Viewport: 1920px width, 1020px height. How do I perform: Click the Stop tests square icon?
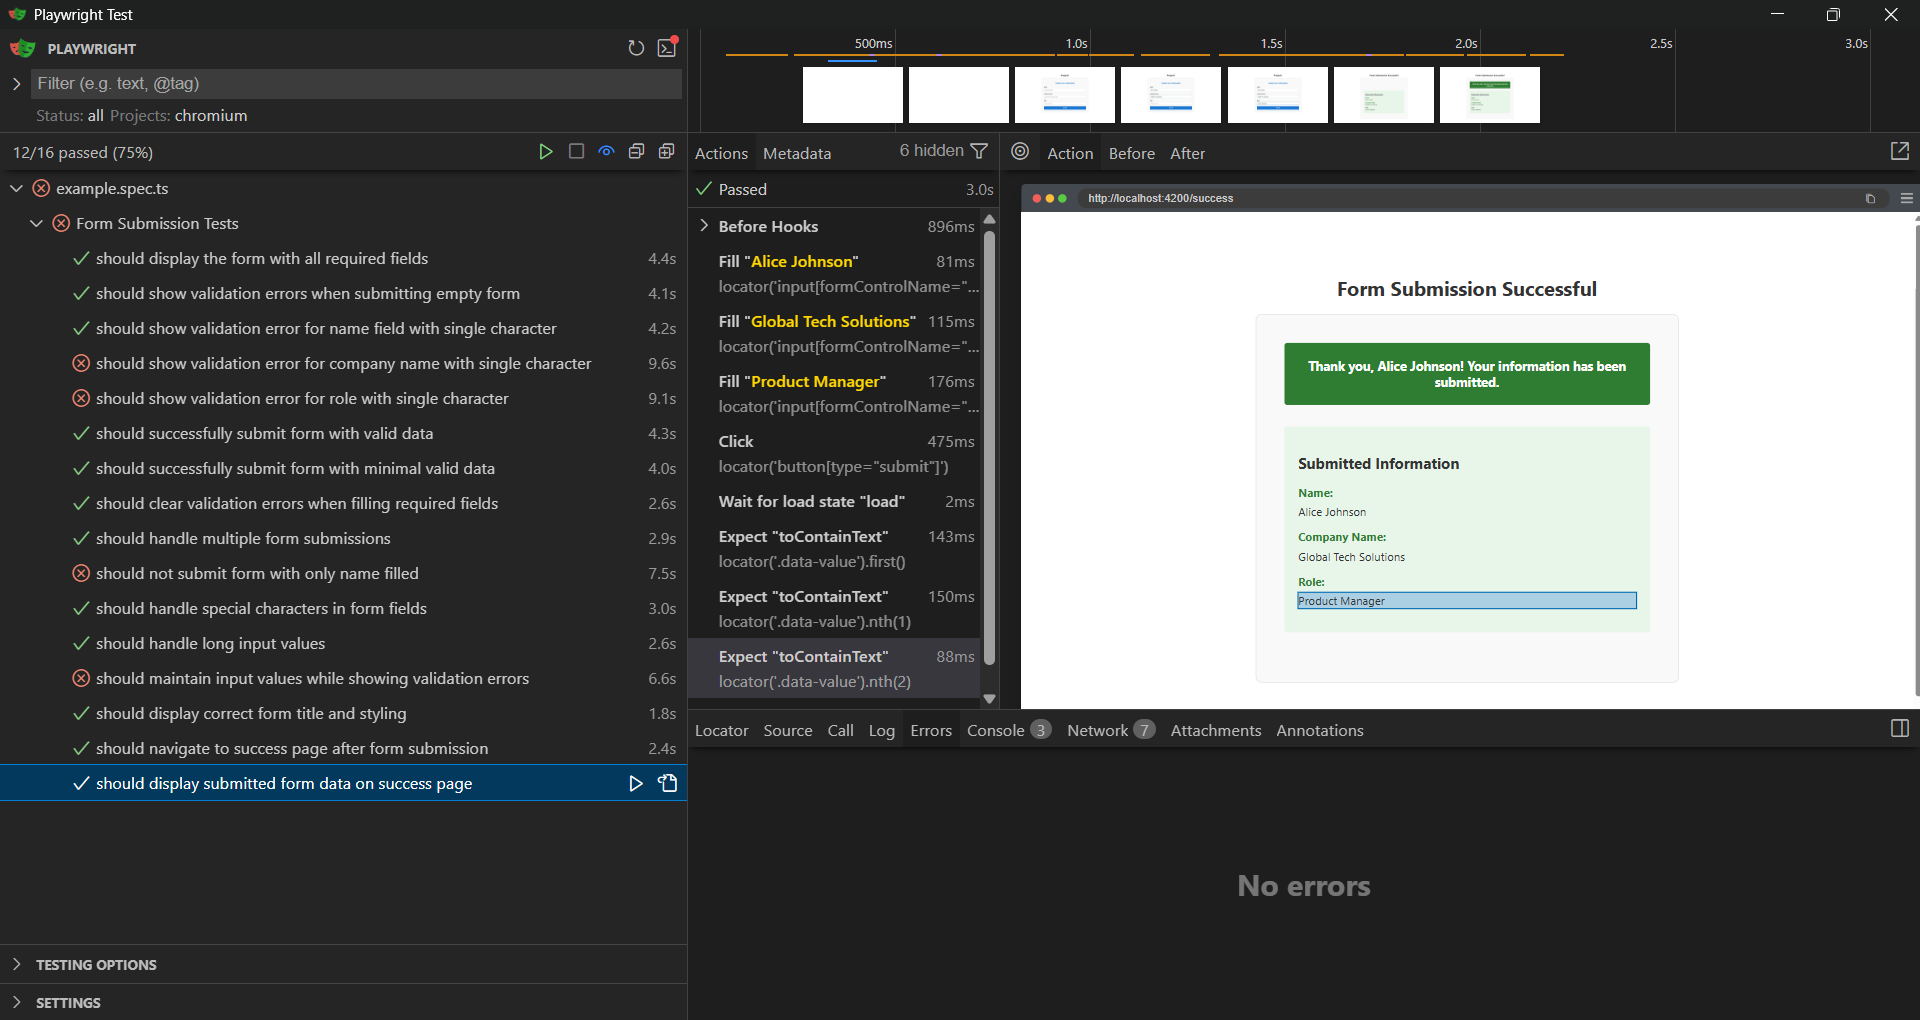[x=576, y=152]
